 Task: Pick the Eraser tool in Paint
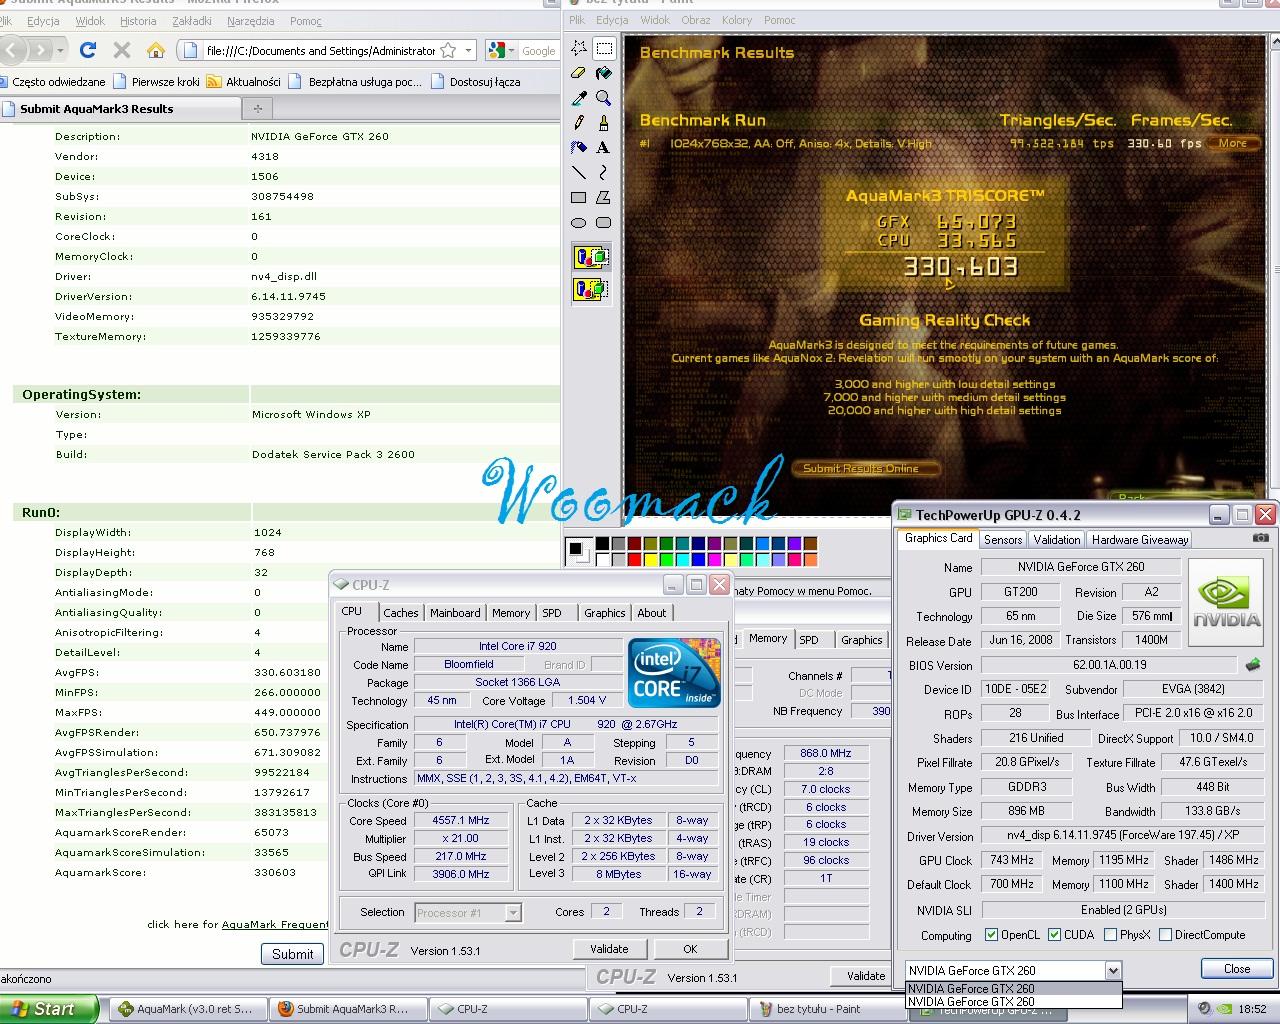(x=579, y=73)
